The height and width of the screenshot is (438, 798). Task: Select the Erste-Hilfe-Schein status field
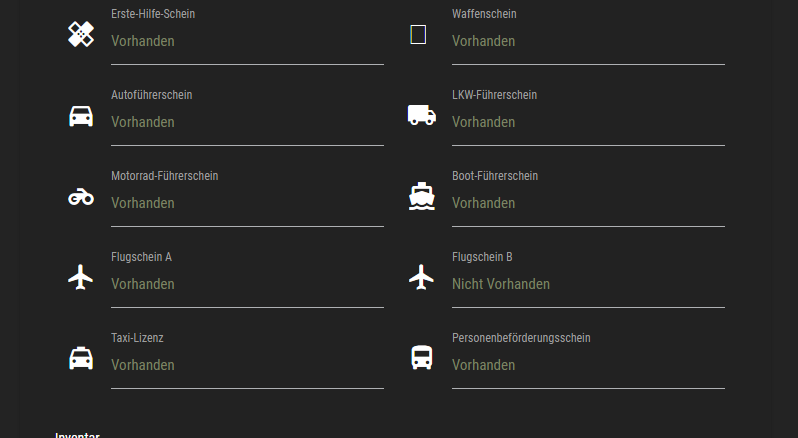pyautogui.click(x=247, y=42)
